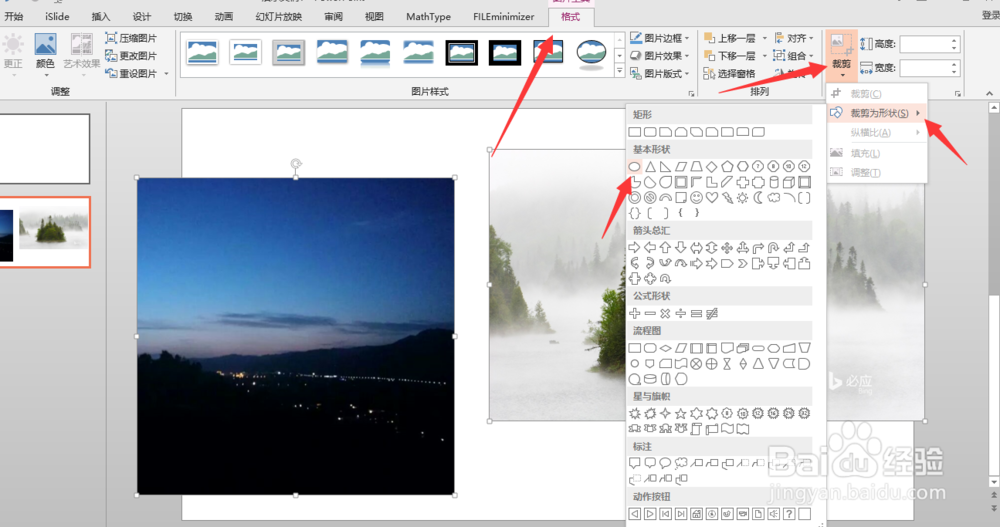Click the 宽度 width input field
The image size is (1000, 527).
coord(929,68)
